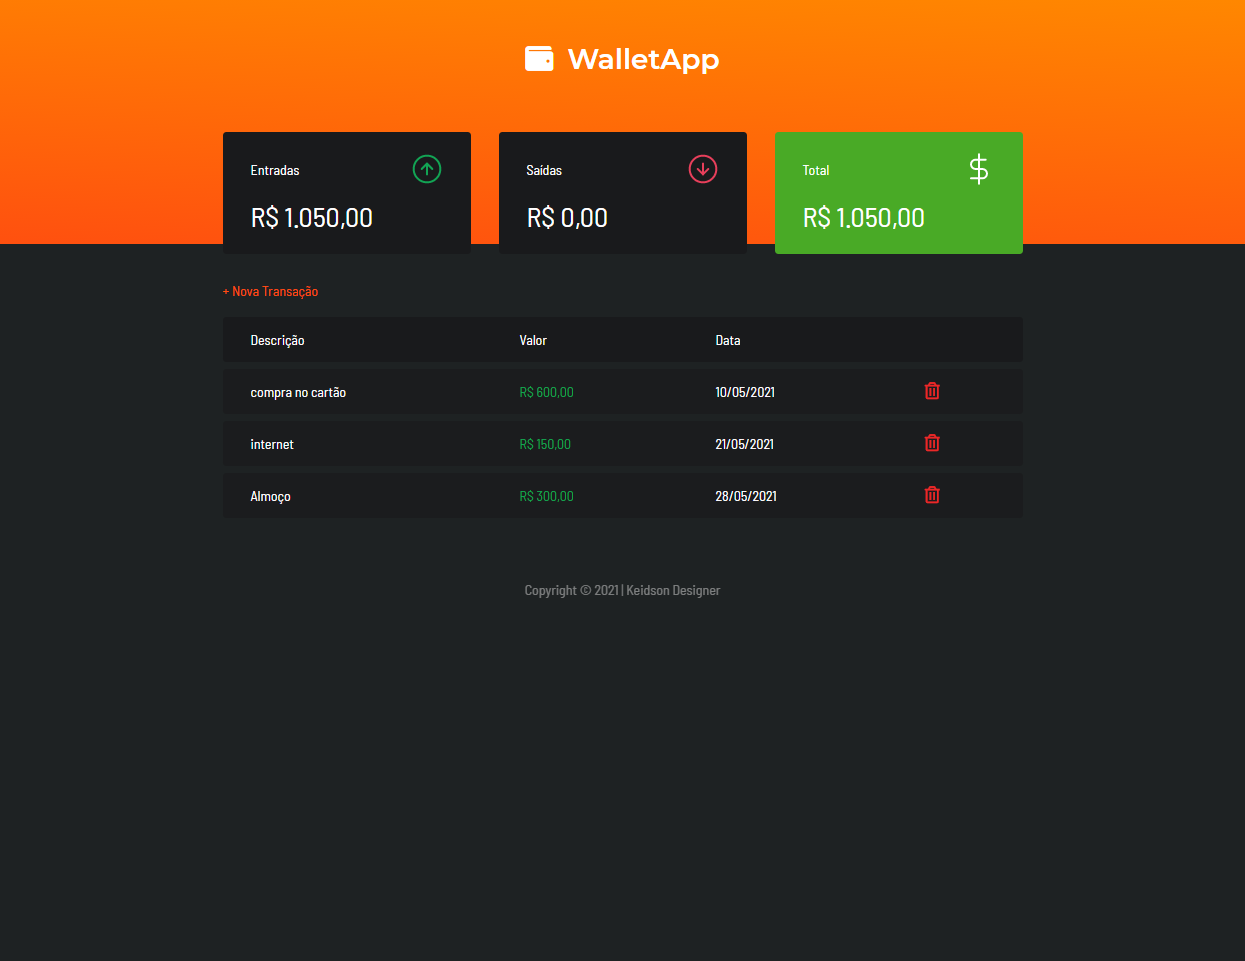Image resolution: width=1245 pixels, height=961 pixels.
Task: Click the Total card label
Action: pyautogui.click(x=816, y=170)
